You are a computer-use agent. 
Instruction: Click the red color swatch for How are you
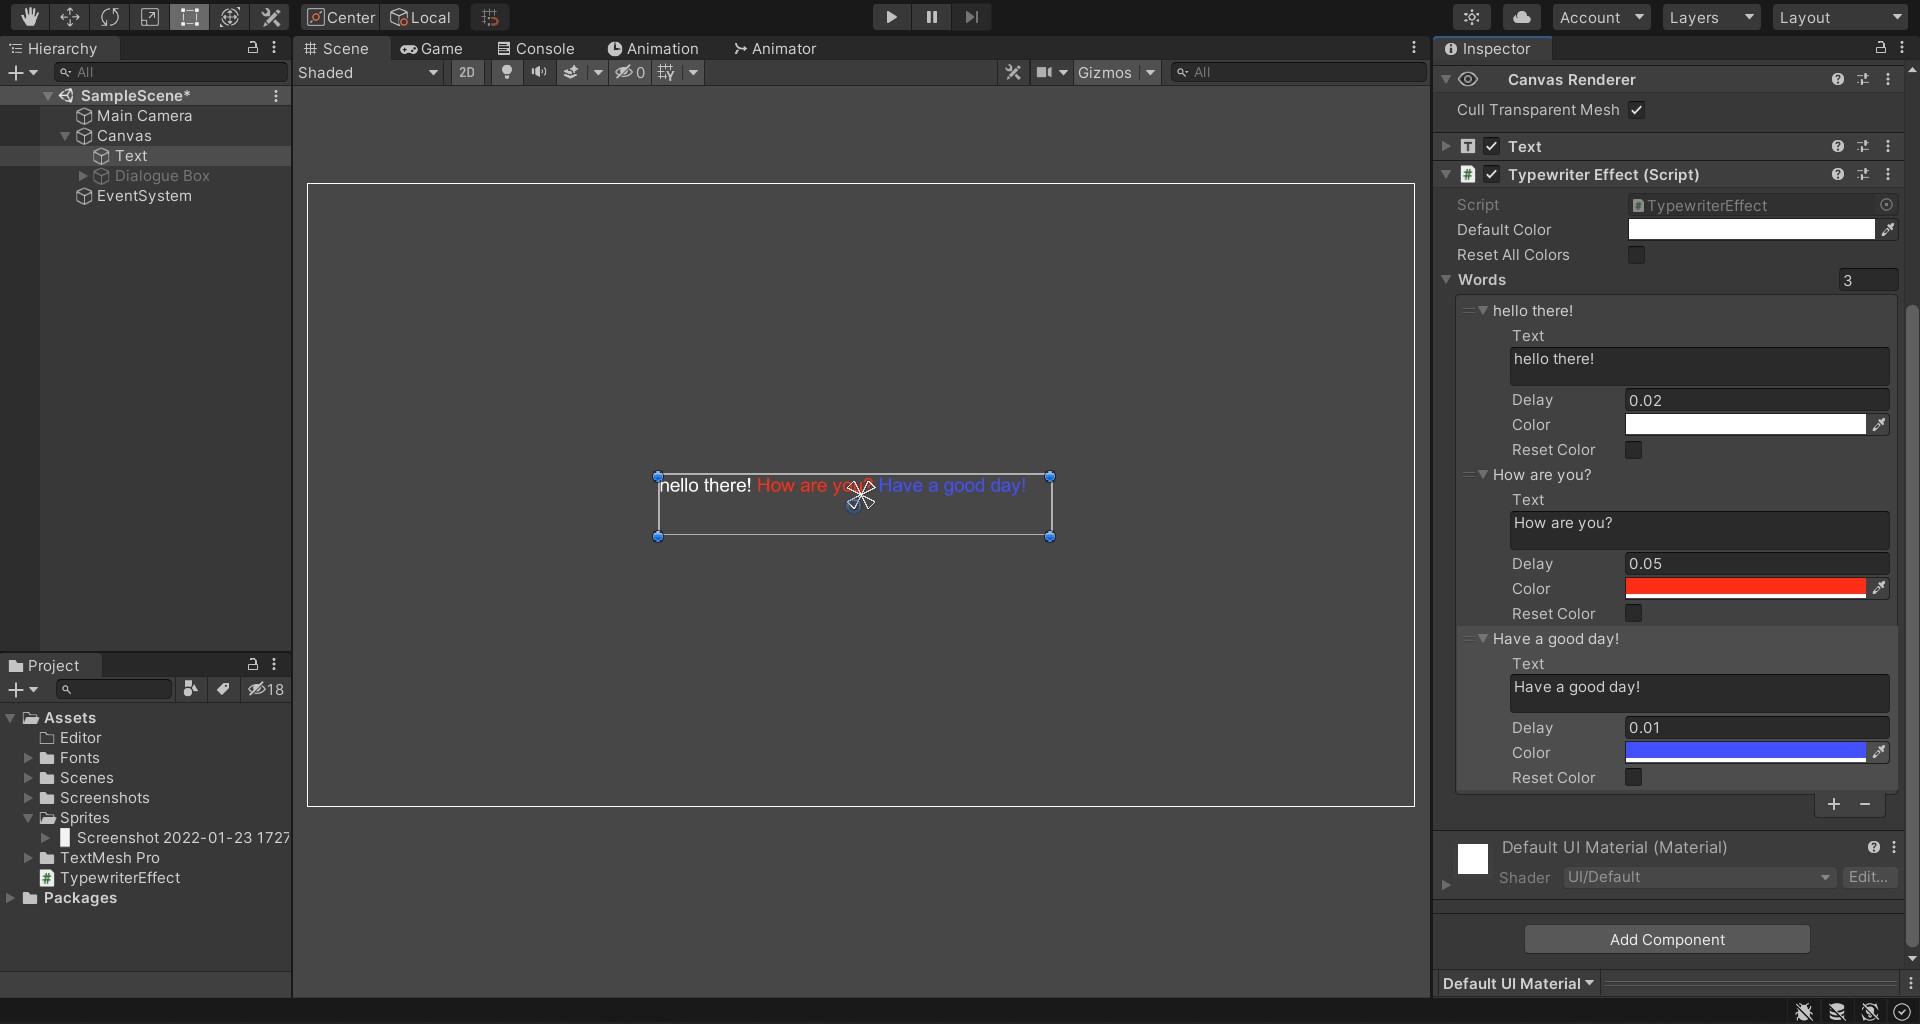point(1744,588)
